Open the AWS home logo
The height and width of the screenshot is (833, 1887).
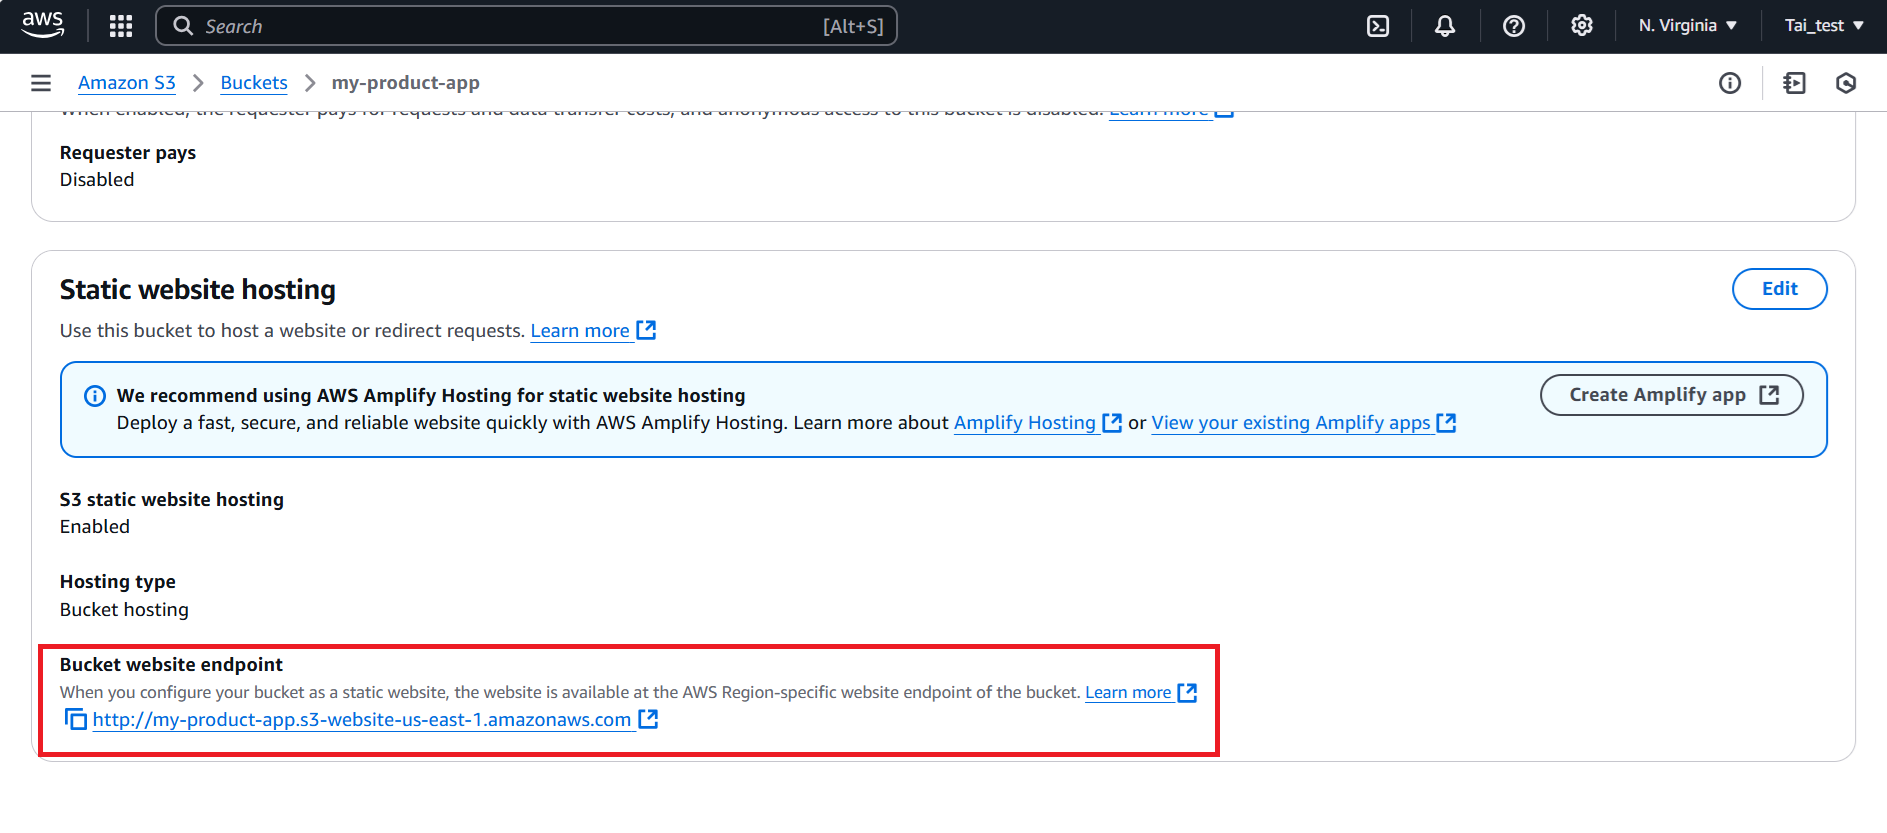tap(42, 25)
